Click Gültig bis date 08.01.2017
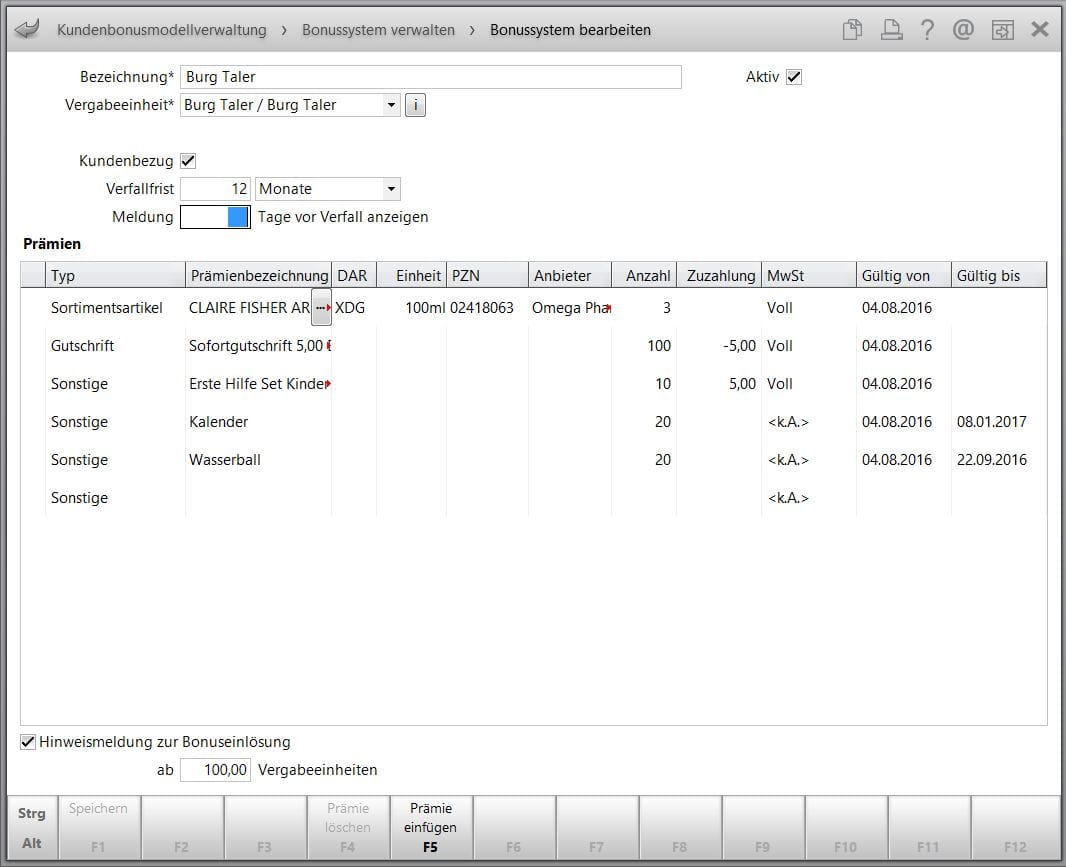Image resolution: width=1066 pixels, height=867 pixels. [991, 422]
